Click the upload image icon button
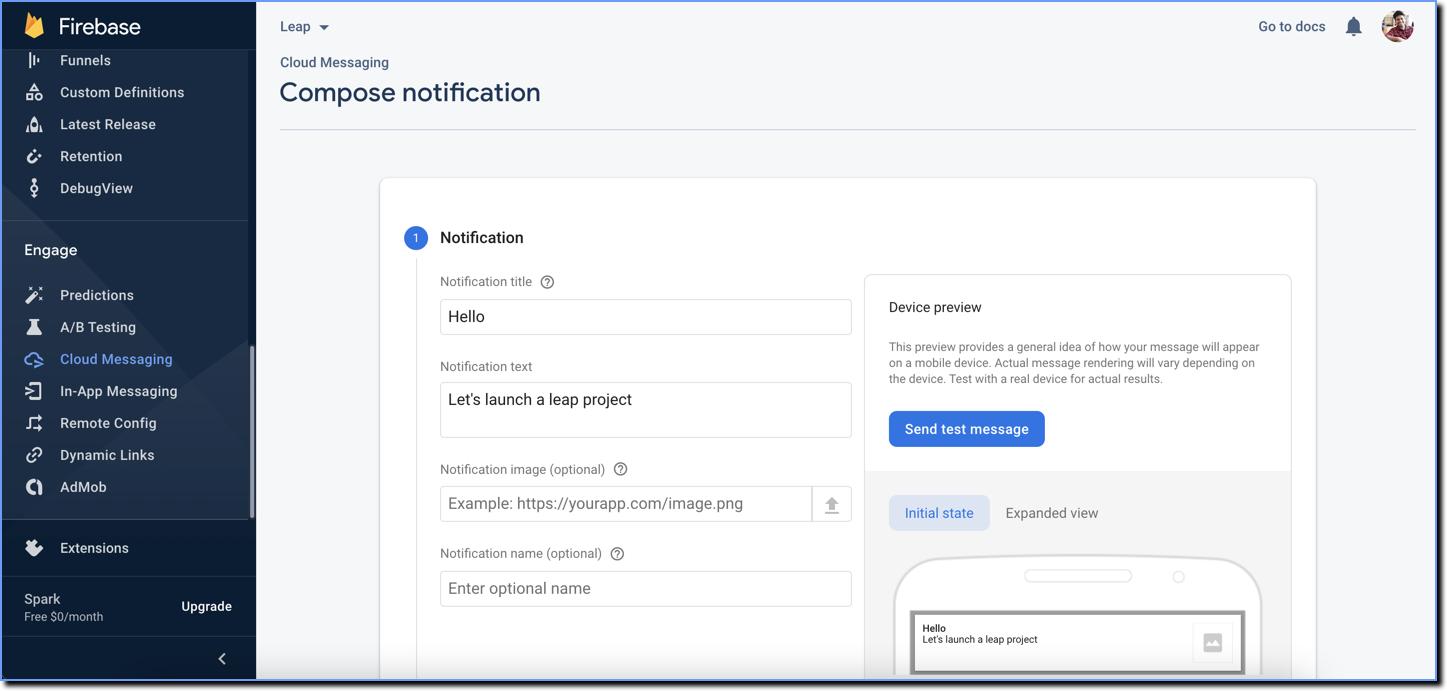1447x691 pixels. [x=831, y=504]
